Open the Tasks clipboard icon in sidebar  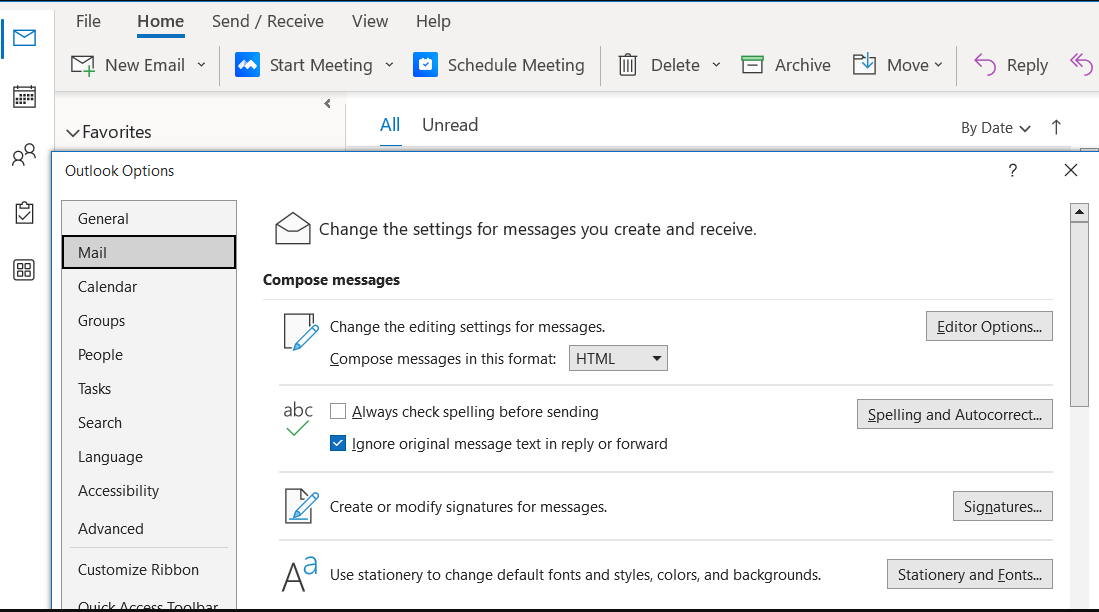click(x=25, y=212)
